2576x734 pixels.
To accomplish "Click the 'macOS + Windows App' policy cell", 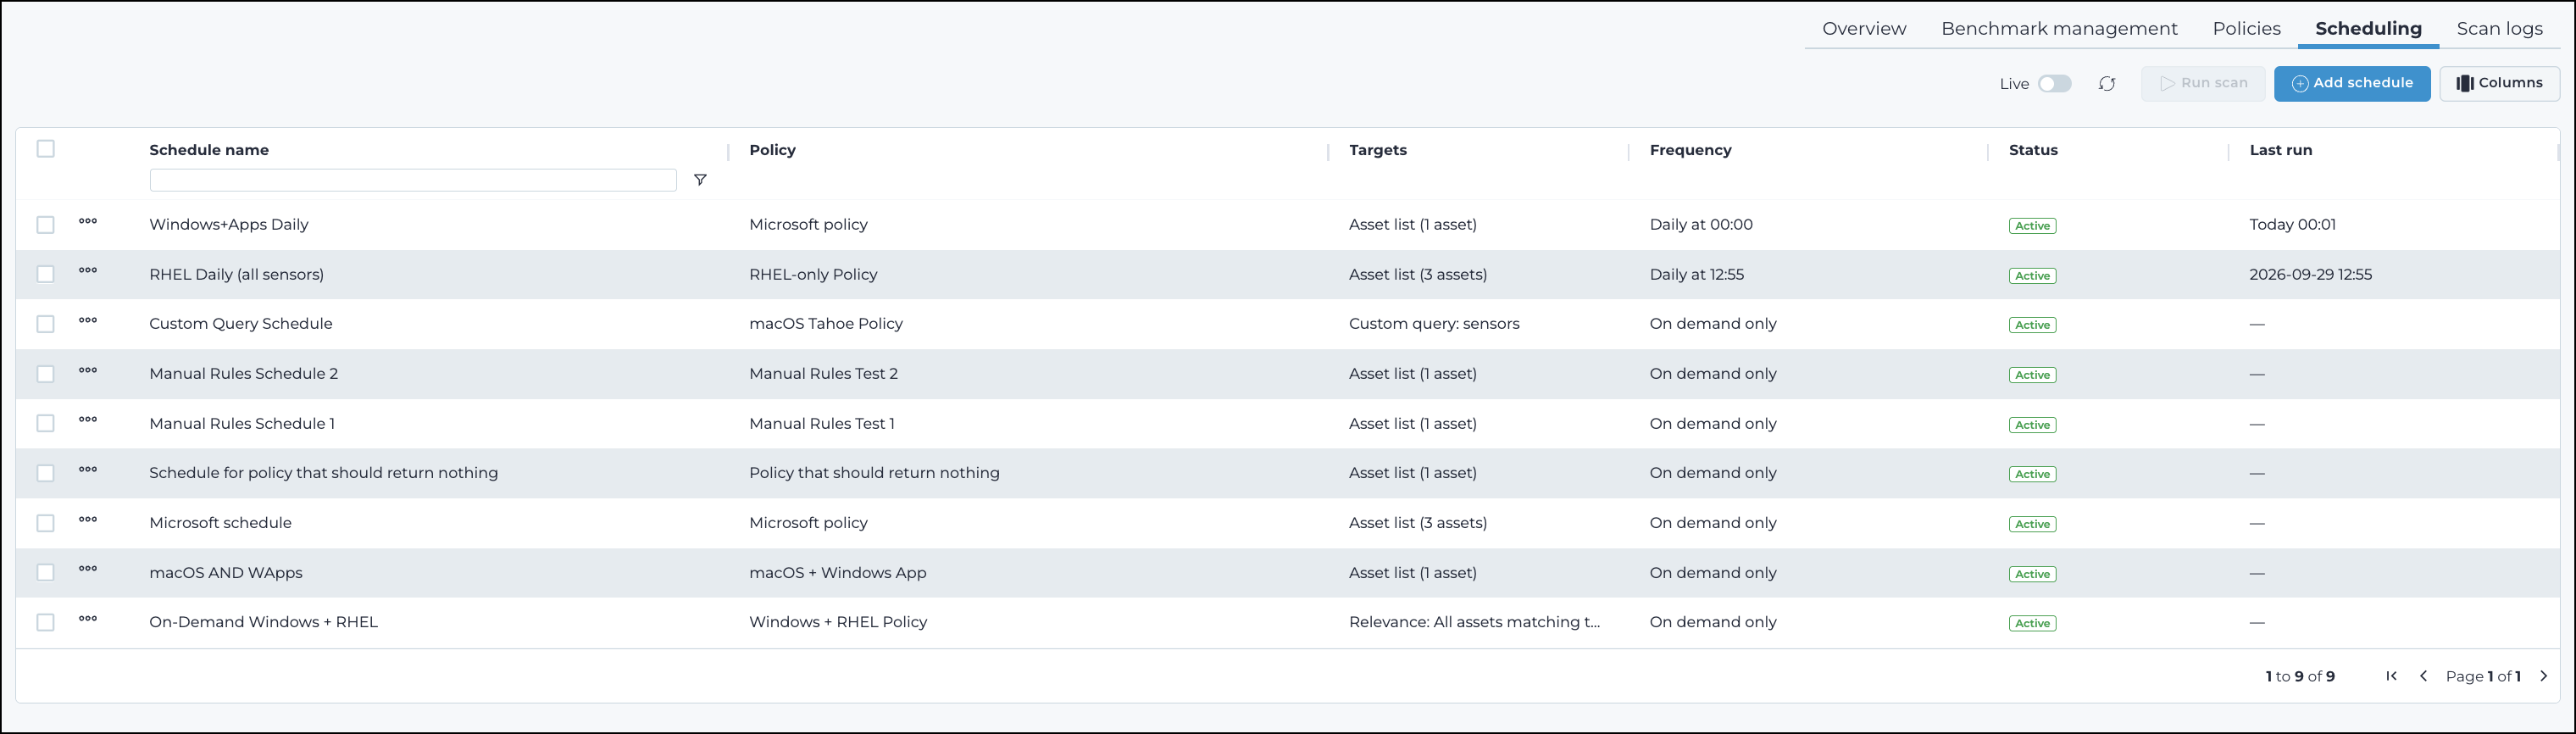I will coord(837,573).
